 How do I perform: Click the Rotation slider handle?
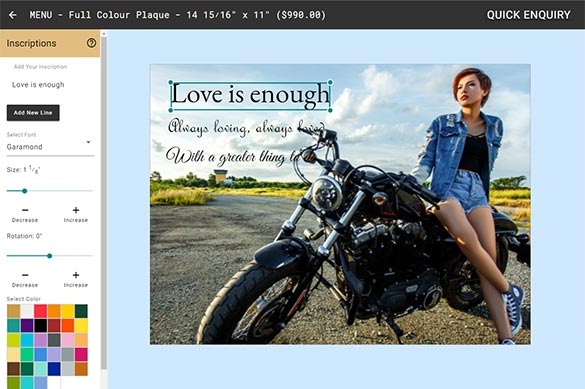50,256
